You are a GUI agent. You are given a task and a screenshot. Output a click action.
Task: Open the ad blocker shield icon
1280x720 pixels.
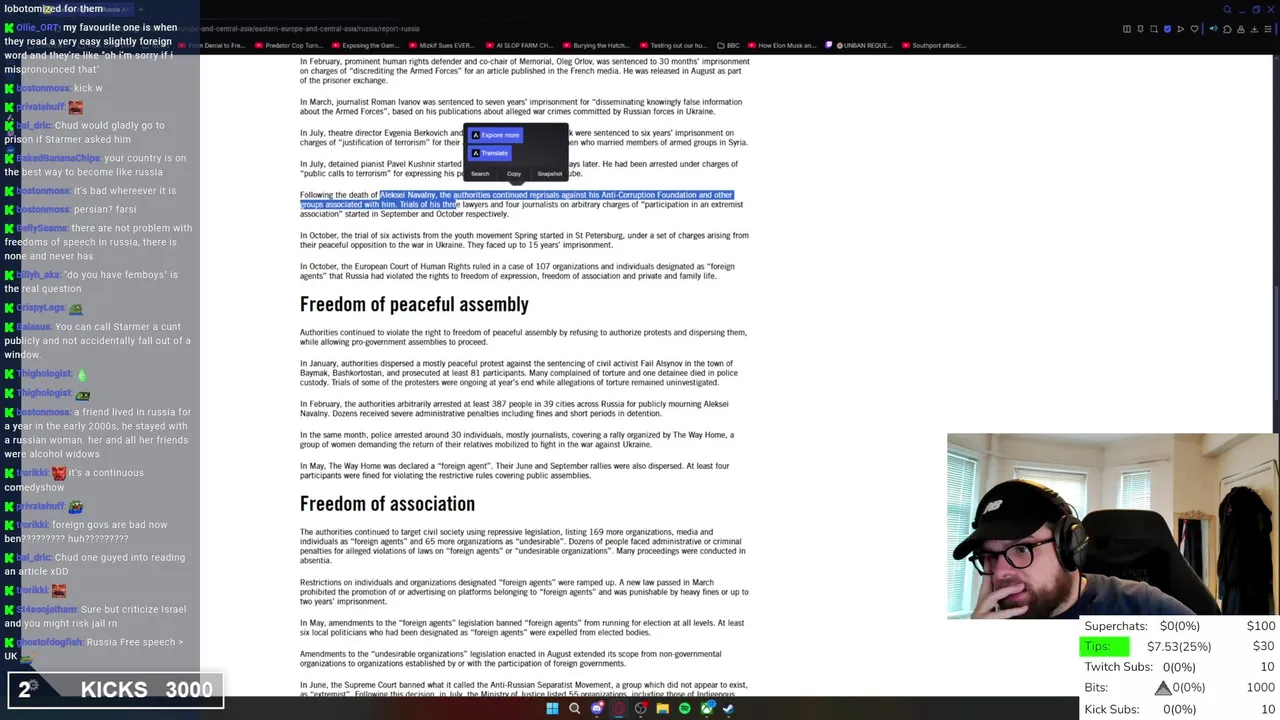point(1167,29)
